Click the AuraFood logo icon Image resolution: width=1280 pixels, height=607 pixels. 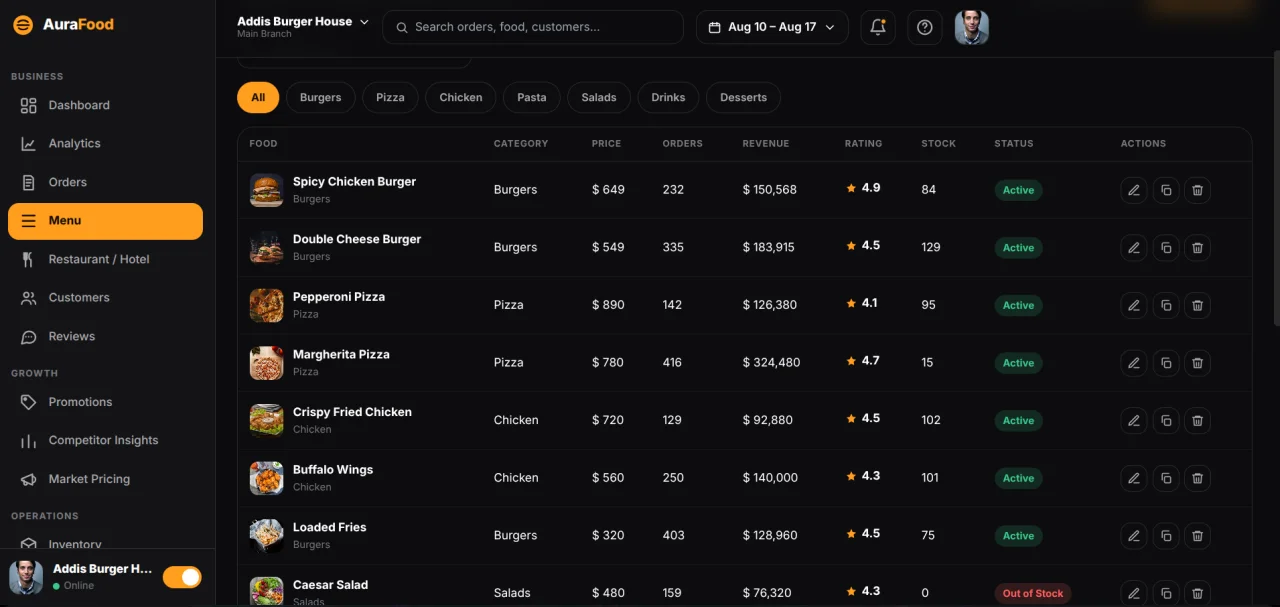[x=23, y=24]
